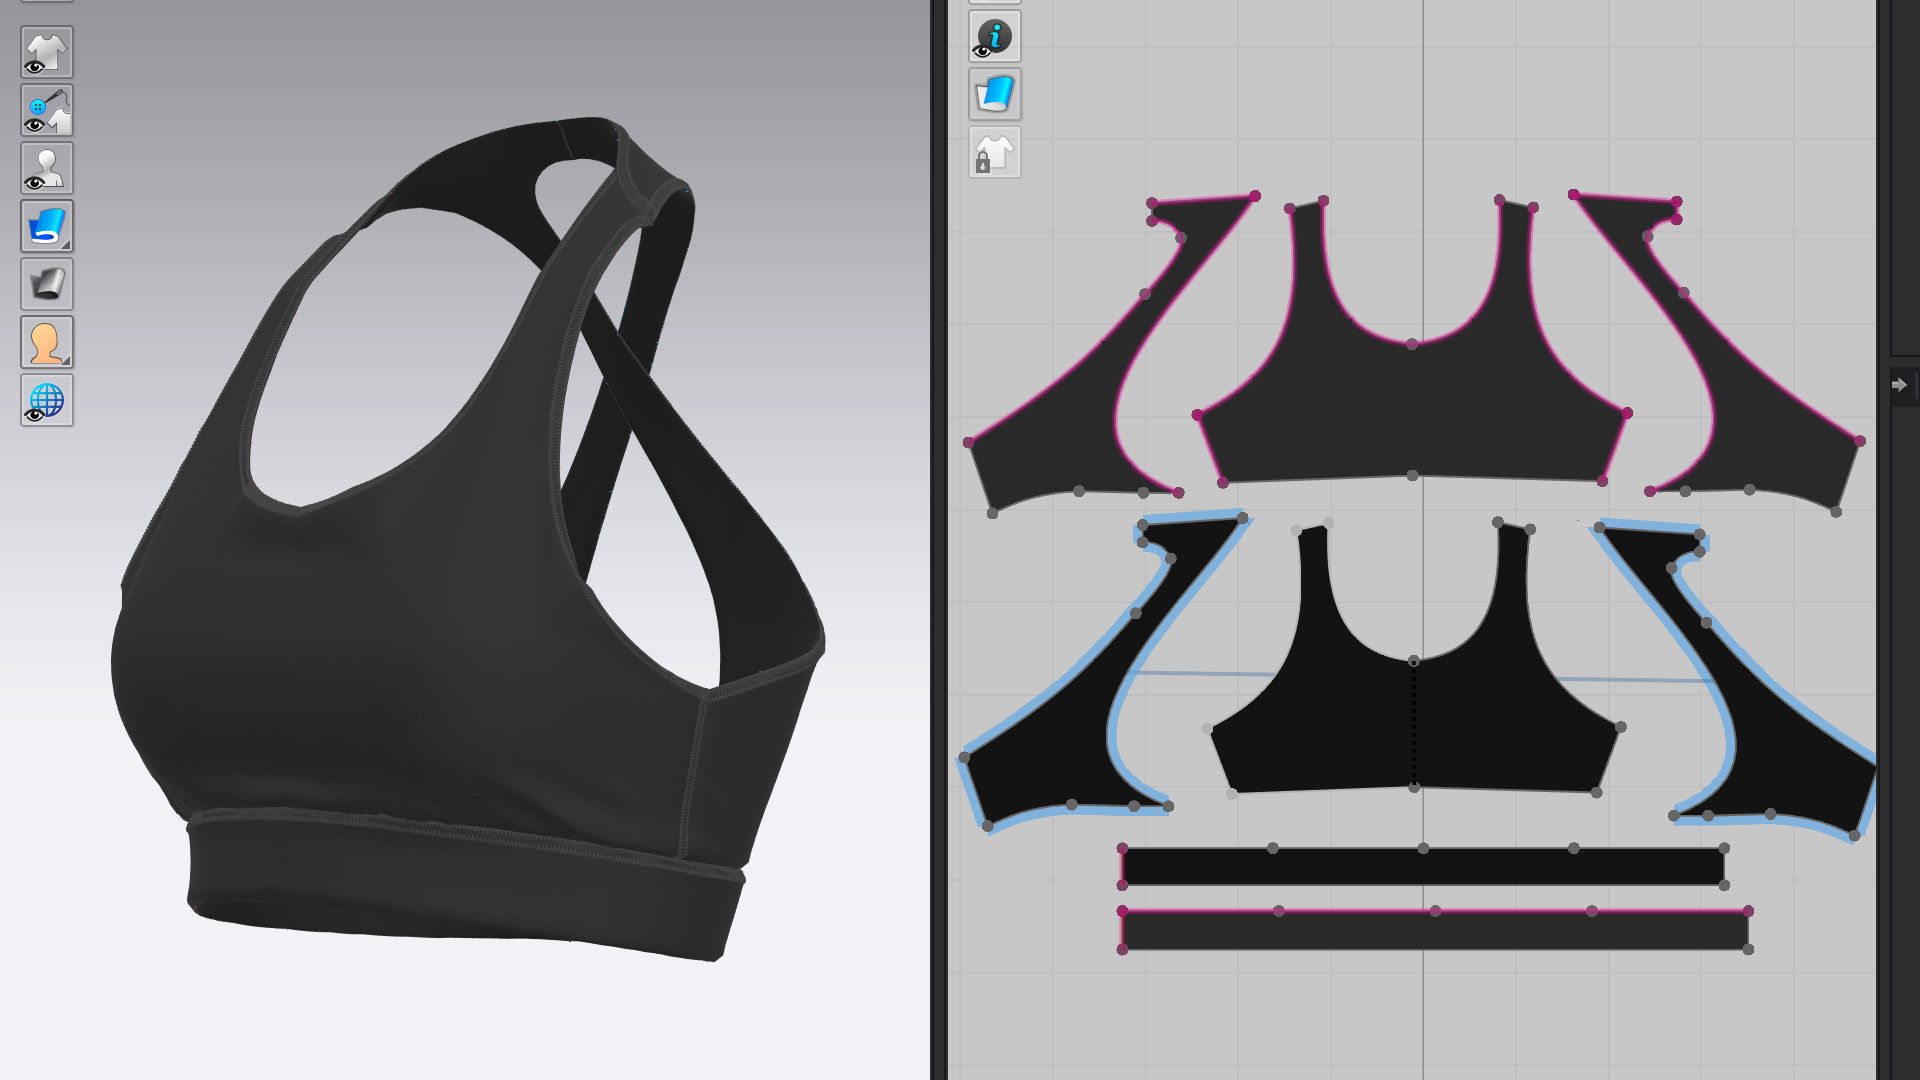Toggle buttons and seamlines display icon
The image size is (1920, 1080).
[x=47, y=110]
